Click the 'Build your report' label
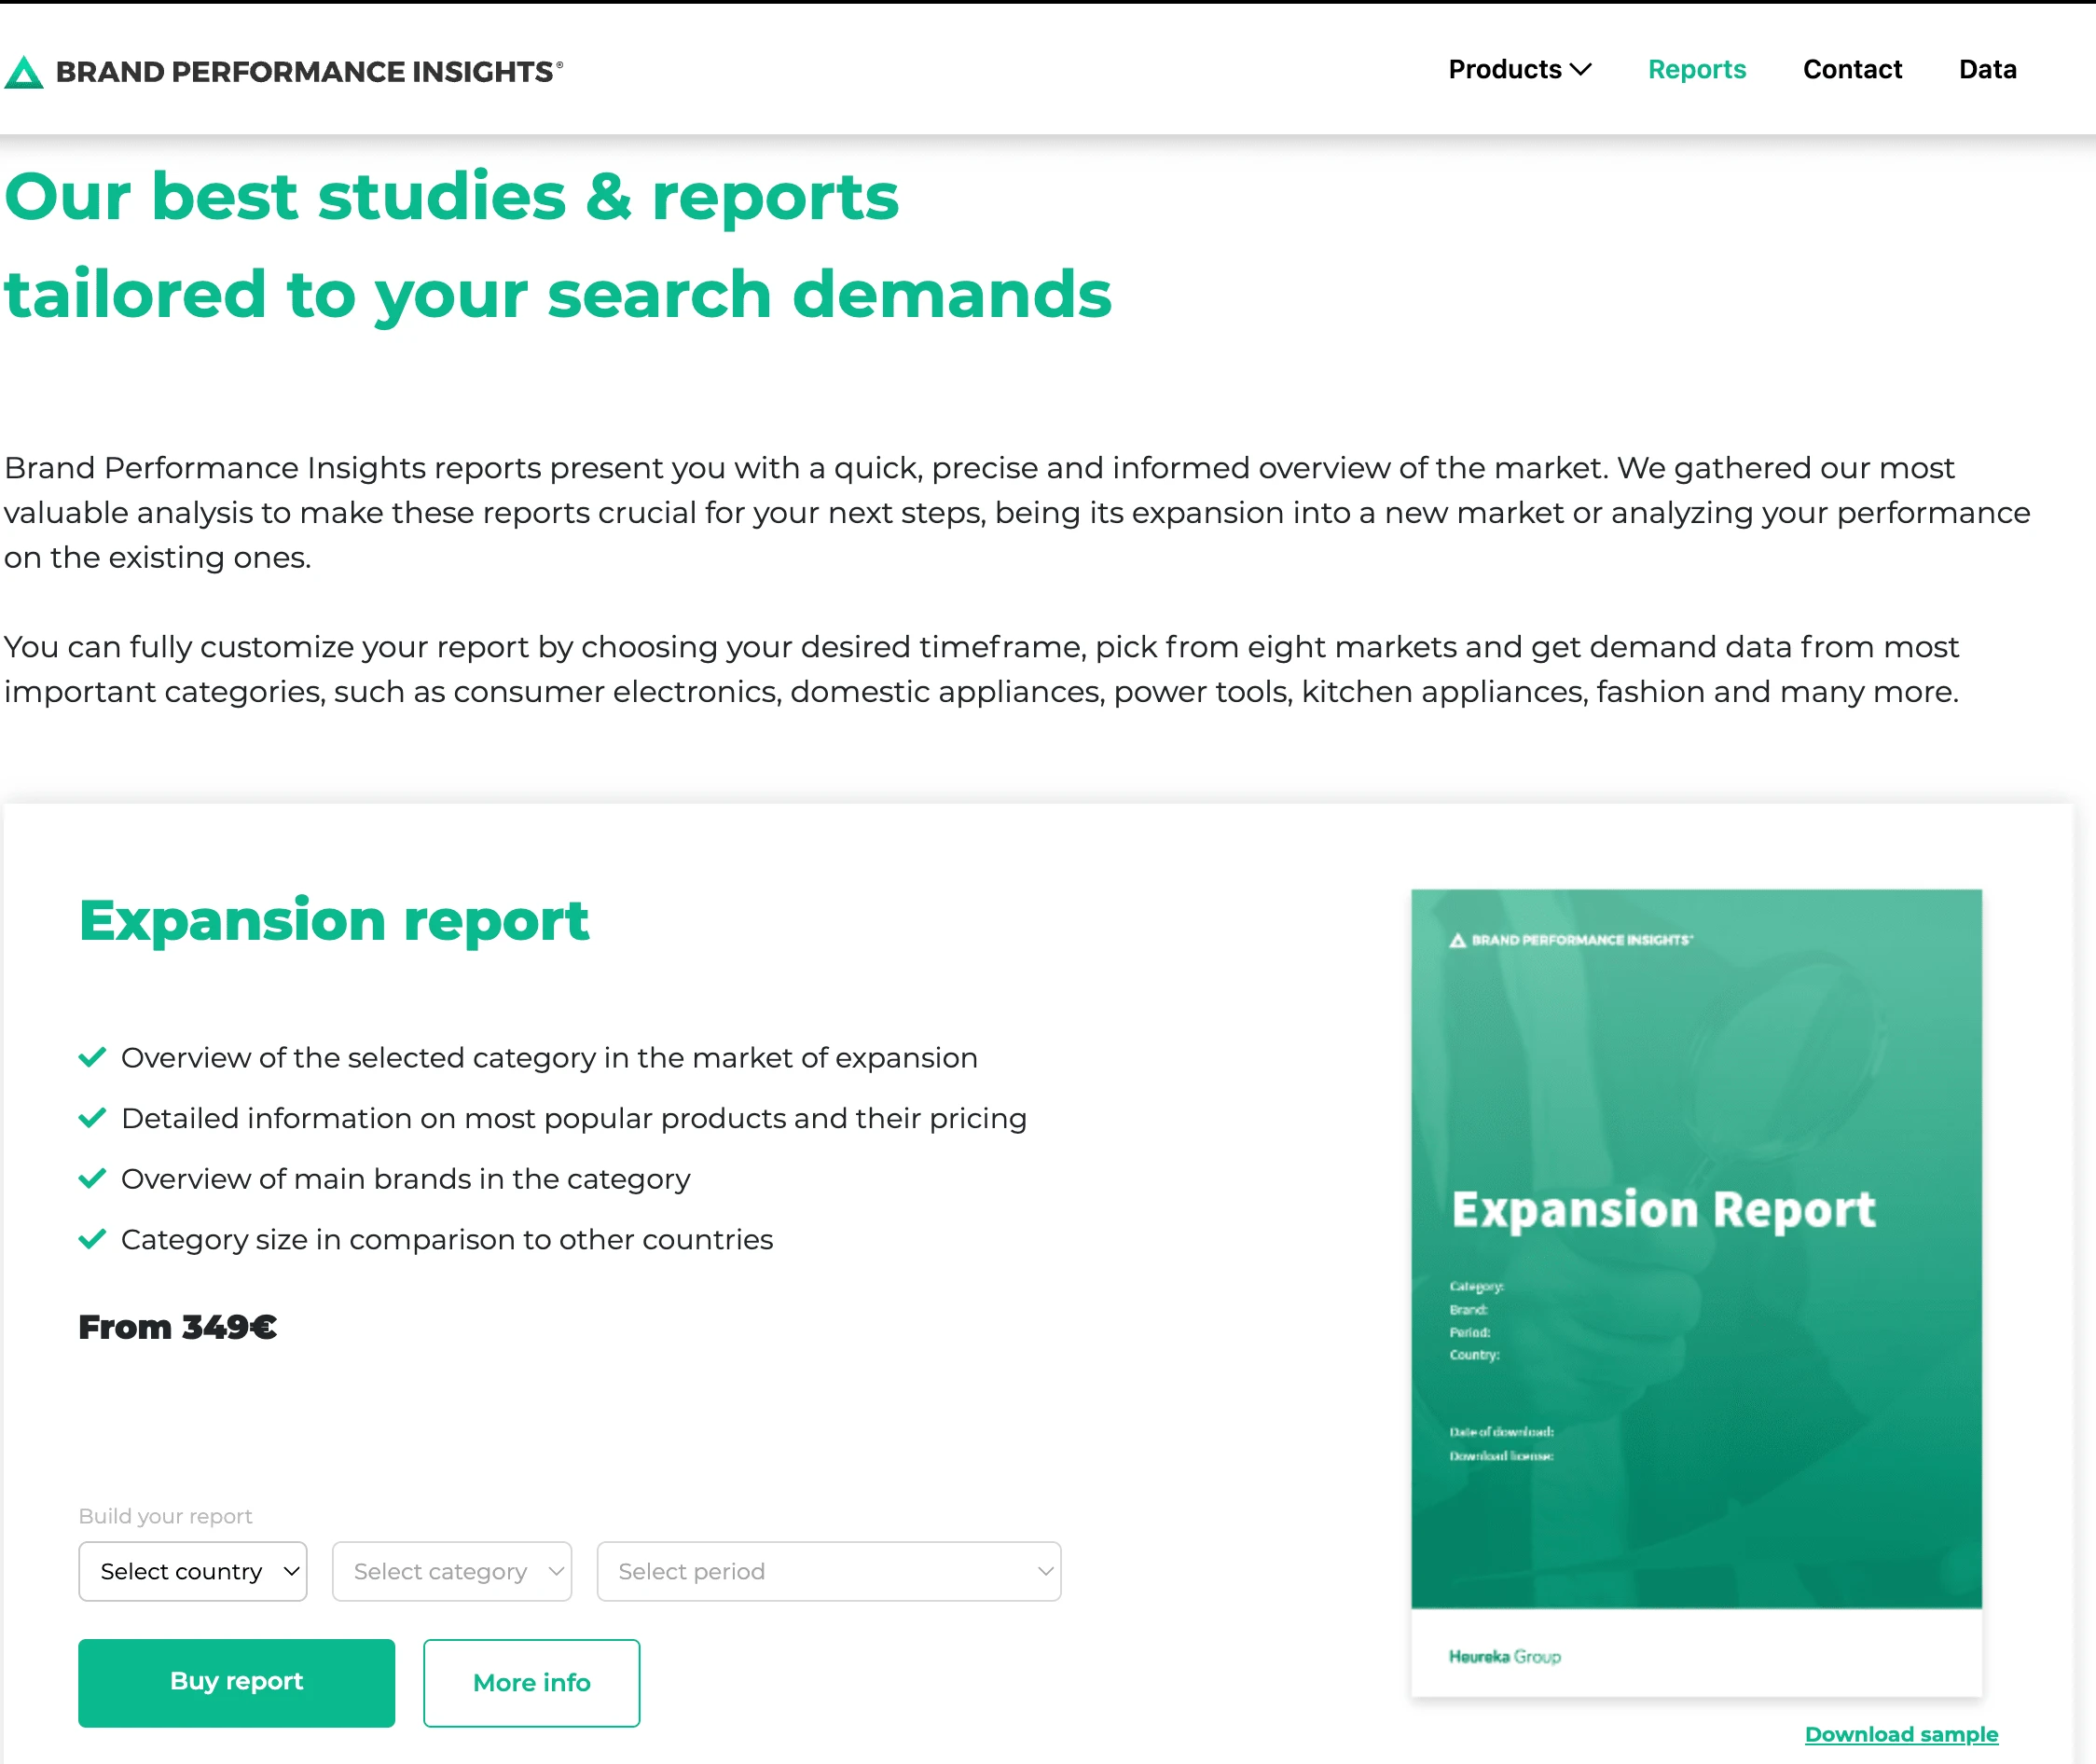 pyautogui.click(x=166, y=1516)
